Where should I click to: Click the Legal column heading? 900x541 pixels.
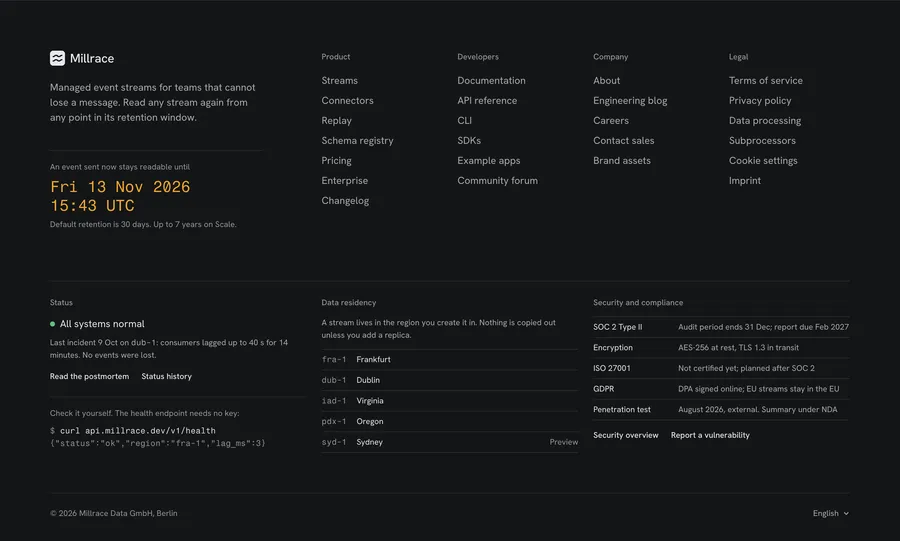tap(738, 57)
